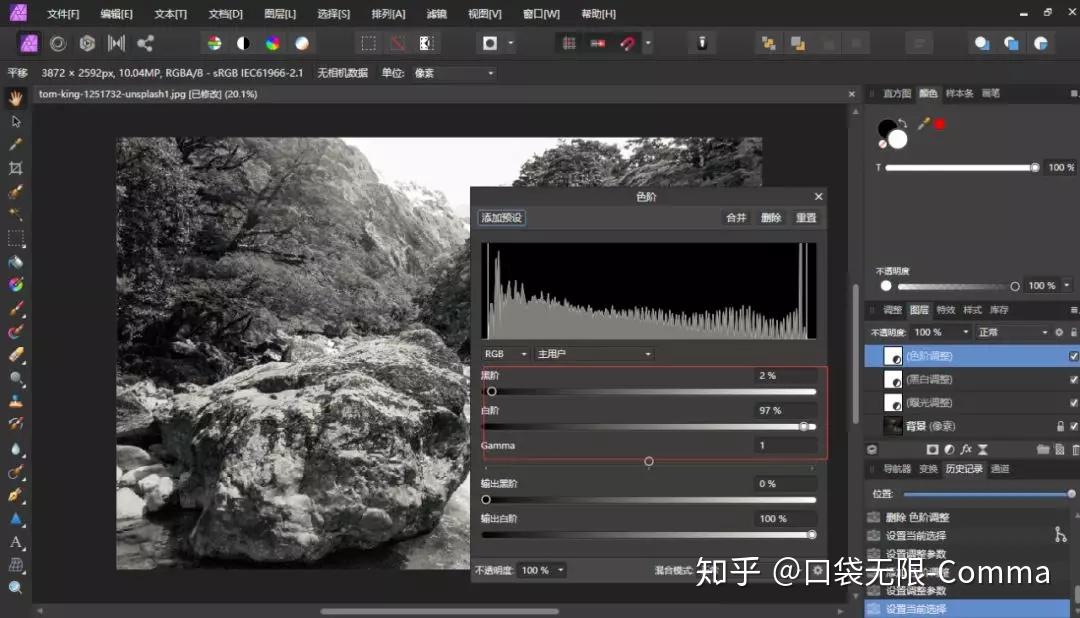This screenshot has height=618, width=1080.
Task: Open the RGB channel dropdown in 色阶 dialog
Action: [505, 353]
